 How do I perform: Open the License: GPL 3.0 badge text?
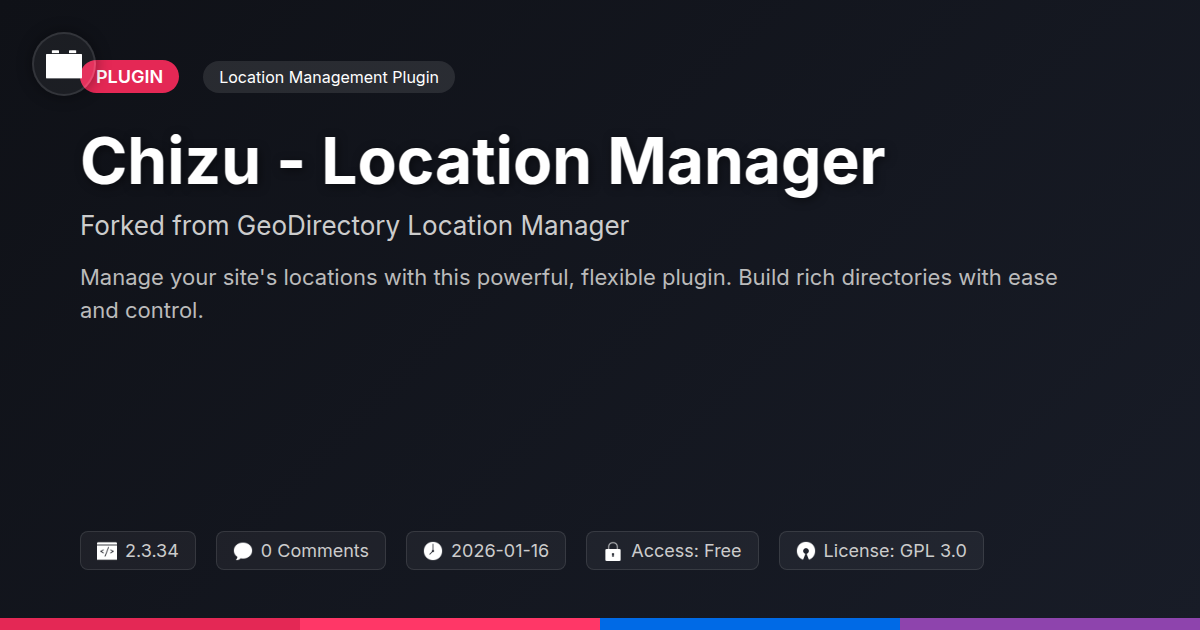coord(895,551)
